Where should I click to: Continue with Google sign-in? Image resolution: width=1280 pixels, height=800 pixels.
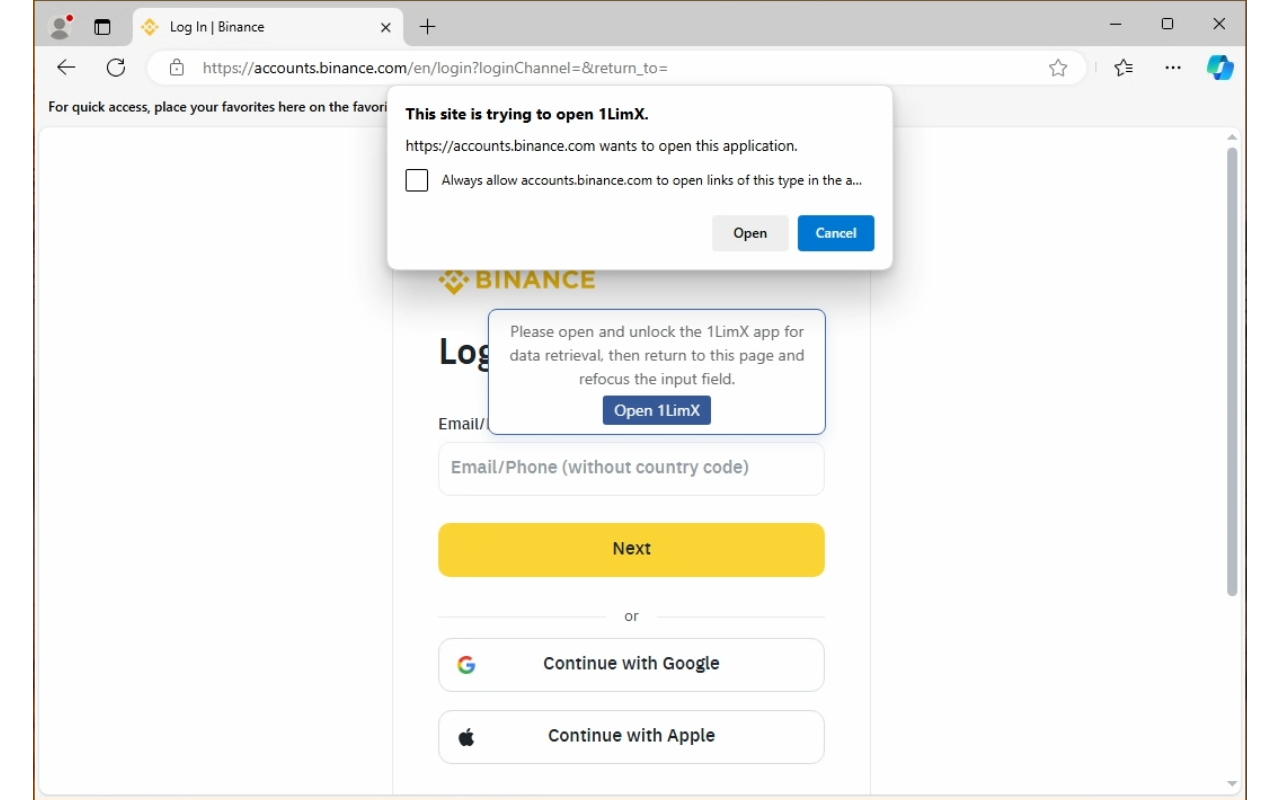[631, 664]
